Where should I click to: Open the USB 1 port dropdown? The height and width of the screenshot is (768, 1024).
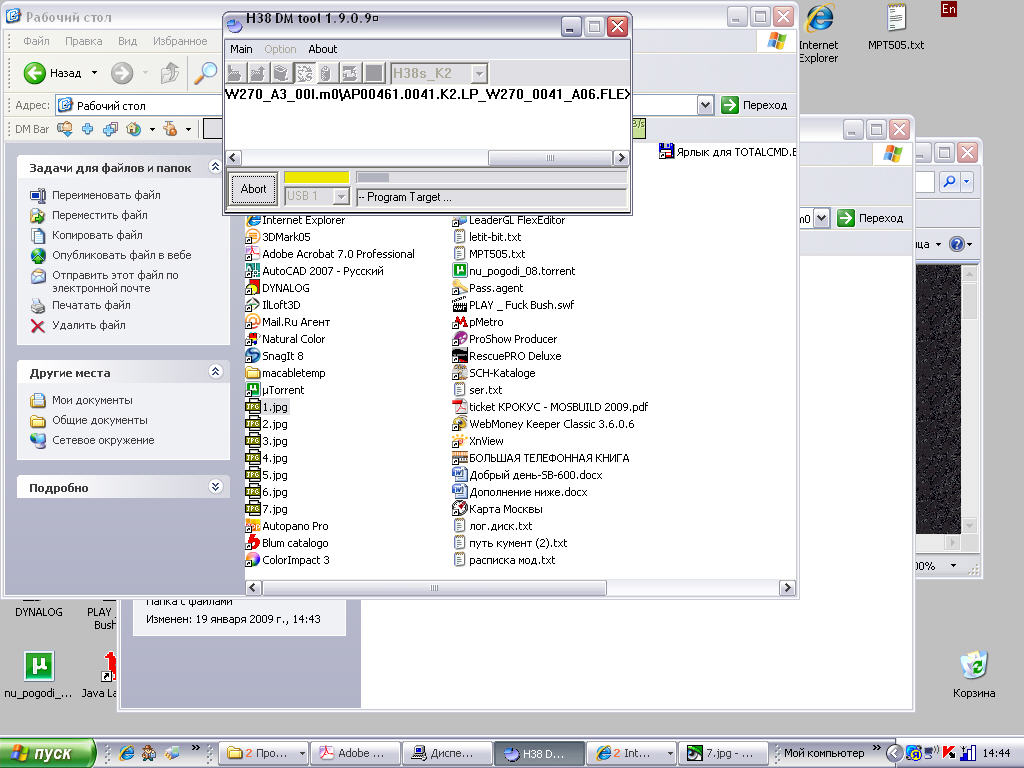[341, 196]
